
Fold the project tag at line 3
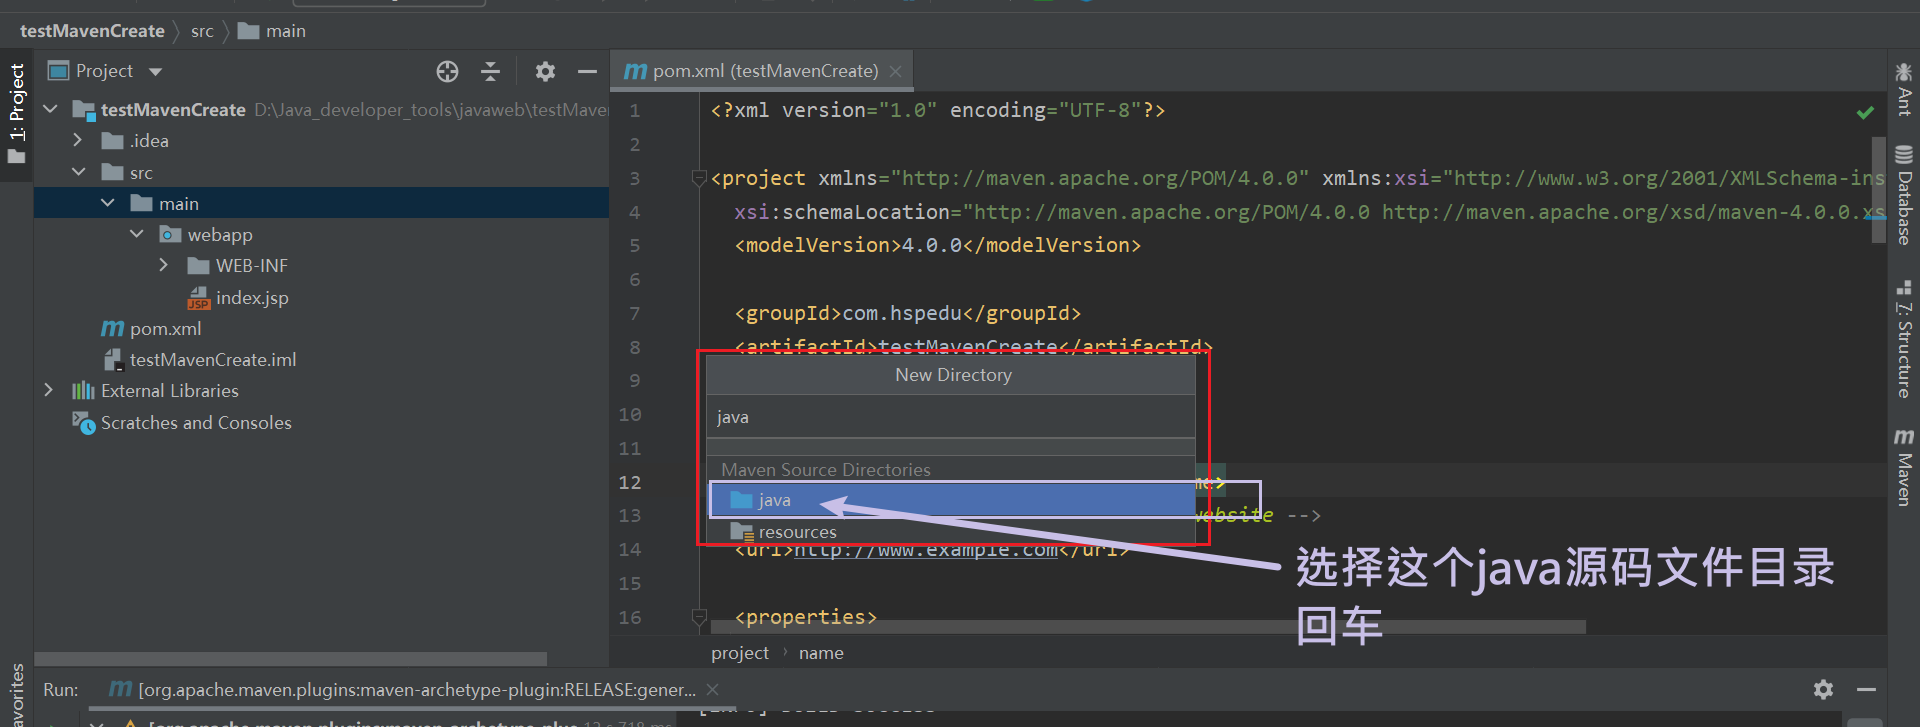[699, 178]
